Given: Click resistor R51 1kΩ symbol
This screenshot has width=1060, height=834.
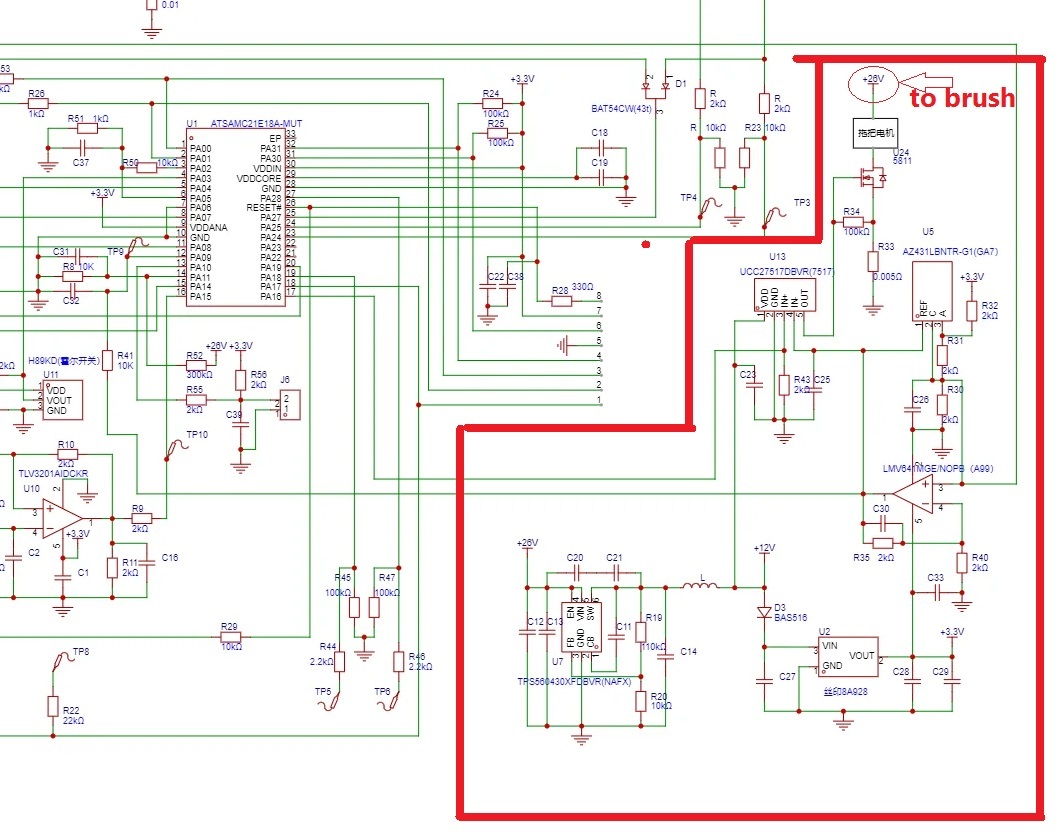Looking at the screenshot, I should [87, 128].
